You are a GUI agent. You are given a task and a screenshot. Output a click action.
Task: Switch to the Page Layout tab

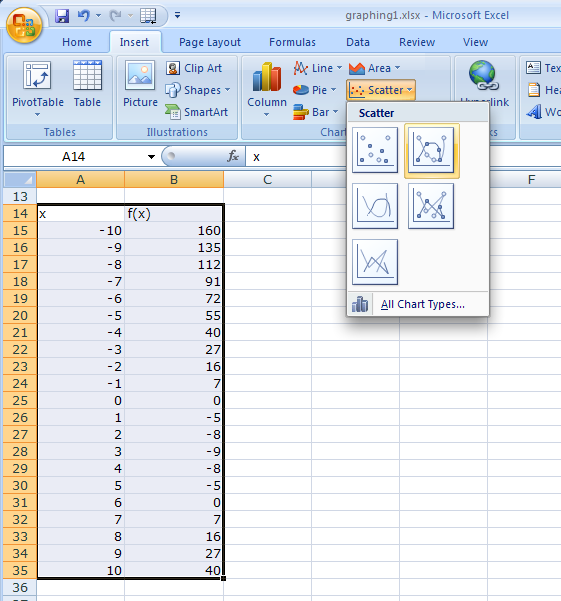click(x=210, y=42)
